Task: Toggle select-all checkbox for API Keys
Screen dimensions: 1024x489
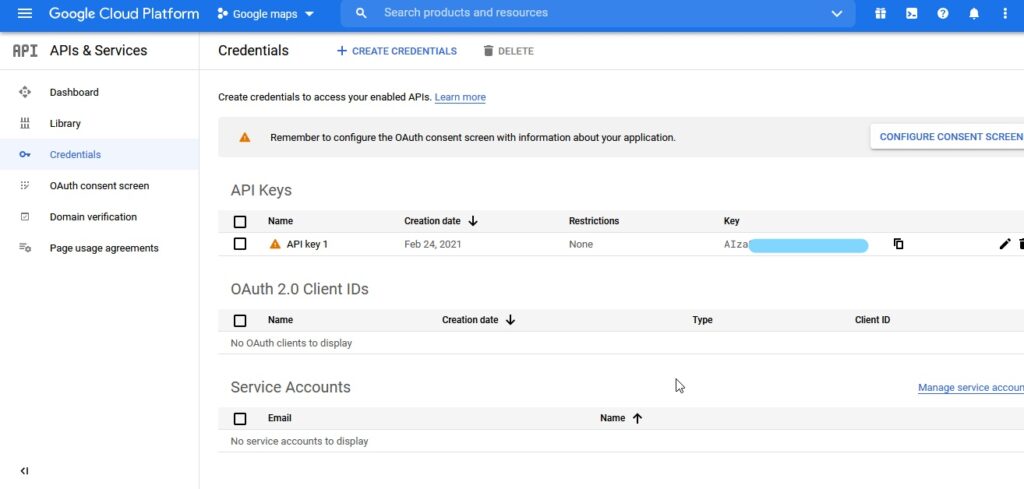Action: tap(240, 221)
